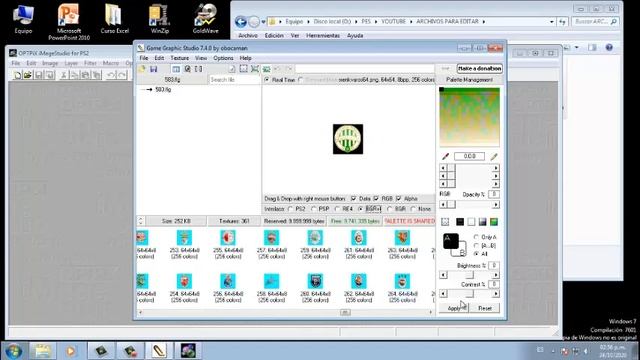Open Edit menu in Game Graphic Studio
This screenshot has height=360, width=640.
point(159,58)
